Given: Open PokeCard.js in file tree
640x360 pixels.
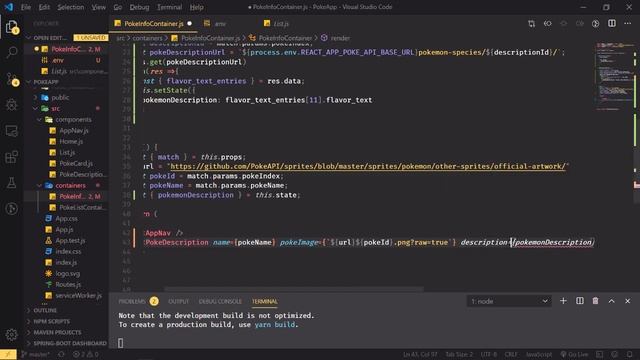Looking at the screenshot, I should (76, 163).
